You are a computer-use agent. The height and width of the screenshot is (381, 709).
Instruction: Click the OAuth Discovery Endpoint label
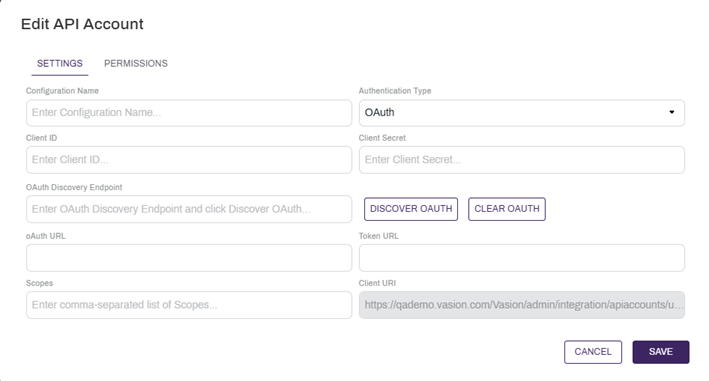74,187
